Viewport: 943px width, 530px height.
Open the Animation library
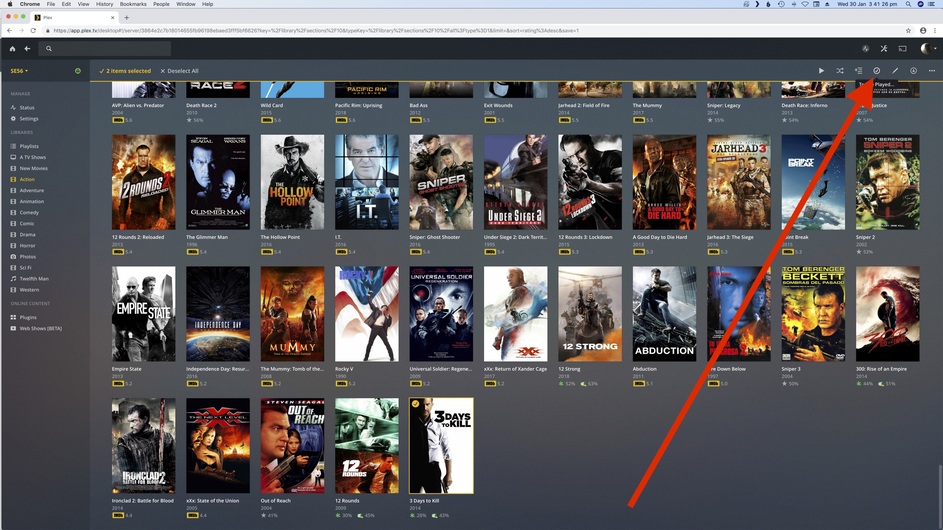pos(32,202)
